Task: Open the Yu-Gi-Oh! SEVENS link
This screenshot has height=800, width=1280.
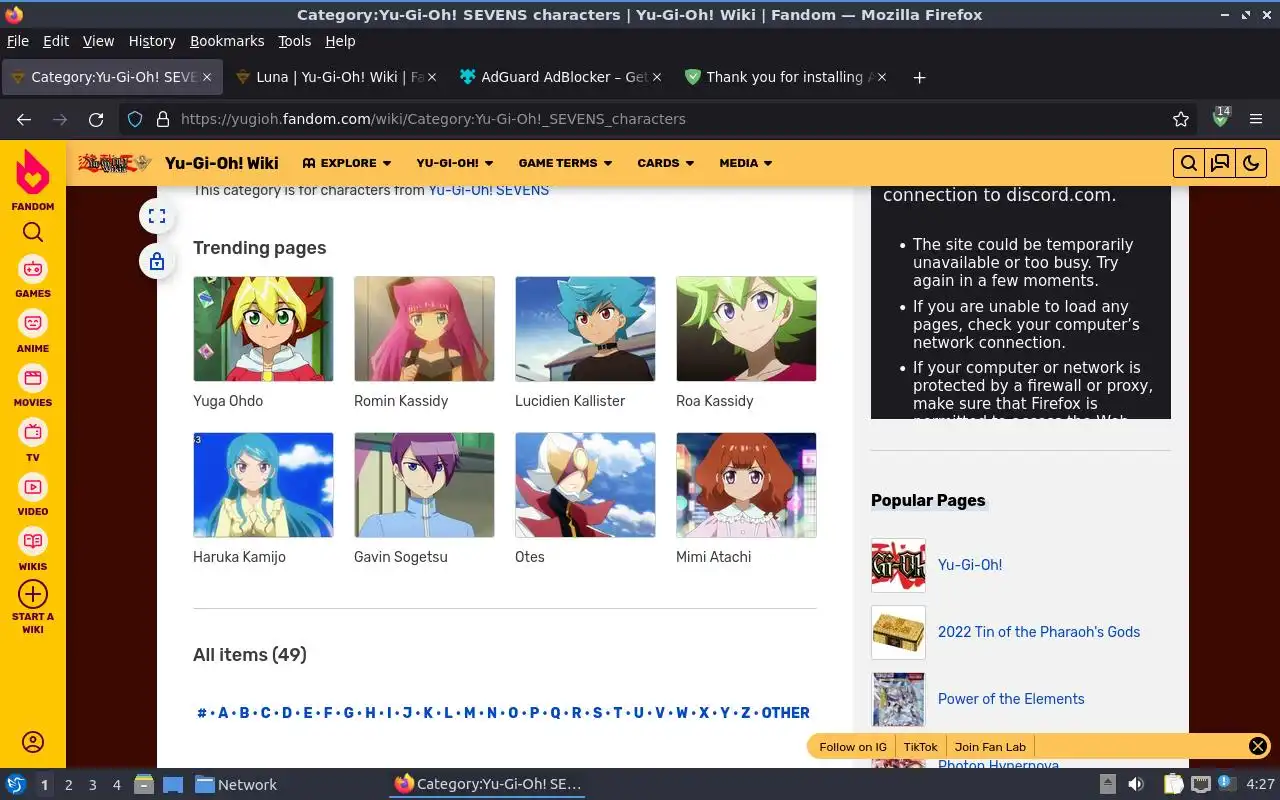Action: pyautogui.click(x=488, y=189)
